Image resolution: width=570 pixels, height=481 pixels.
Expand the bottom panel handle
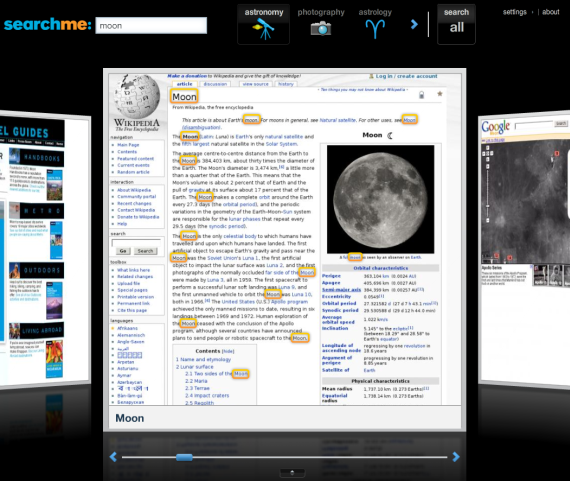pos(292,473)
